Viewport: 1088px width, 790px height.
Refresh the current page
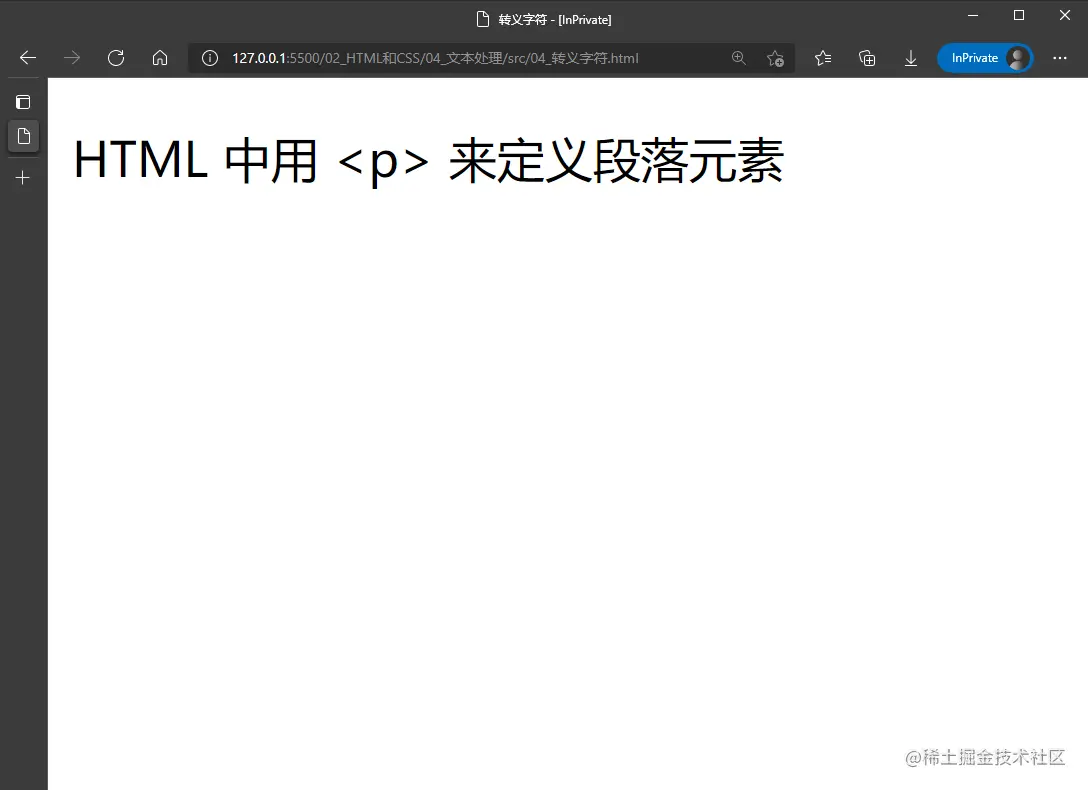click(116, 58)
